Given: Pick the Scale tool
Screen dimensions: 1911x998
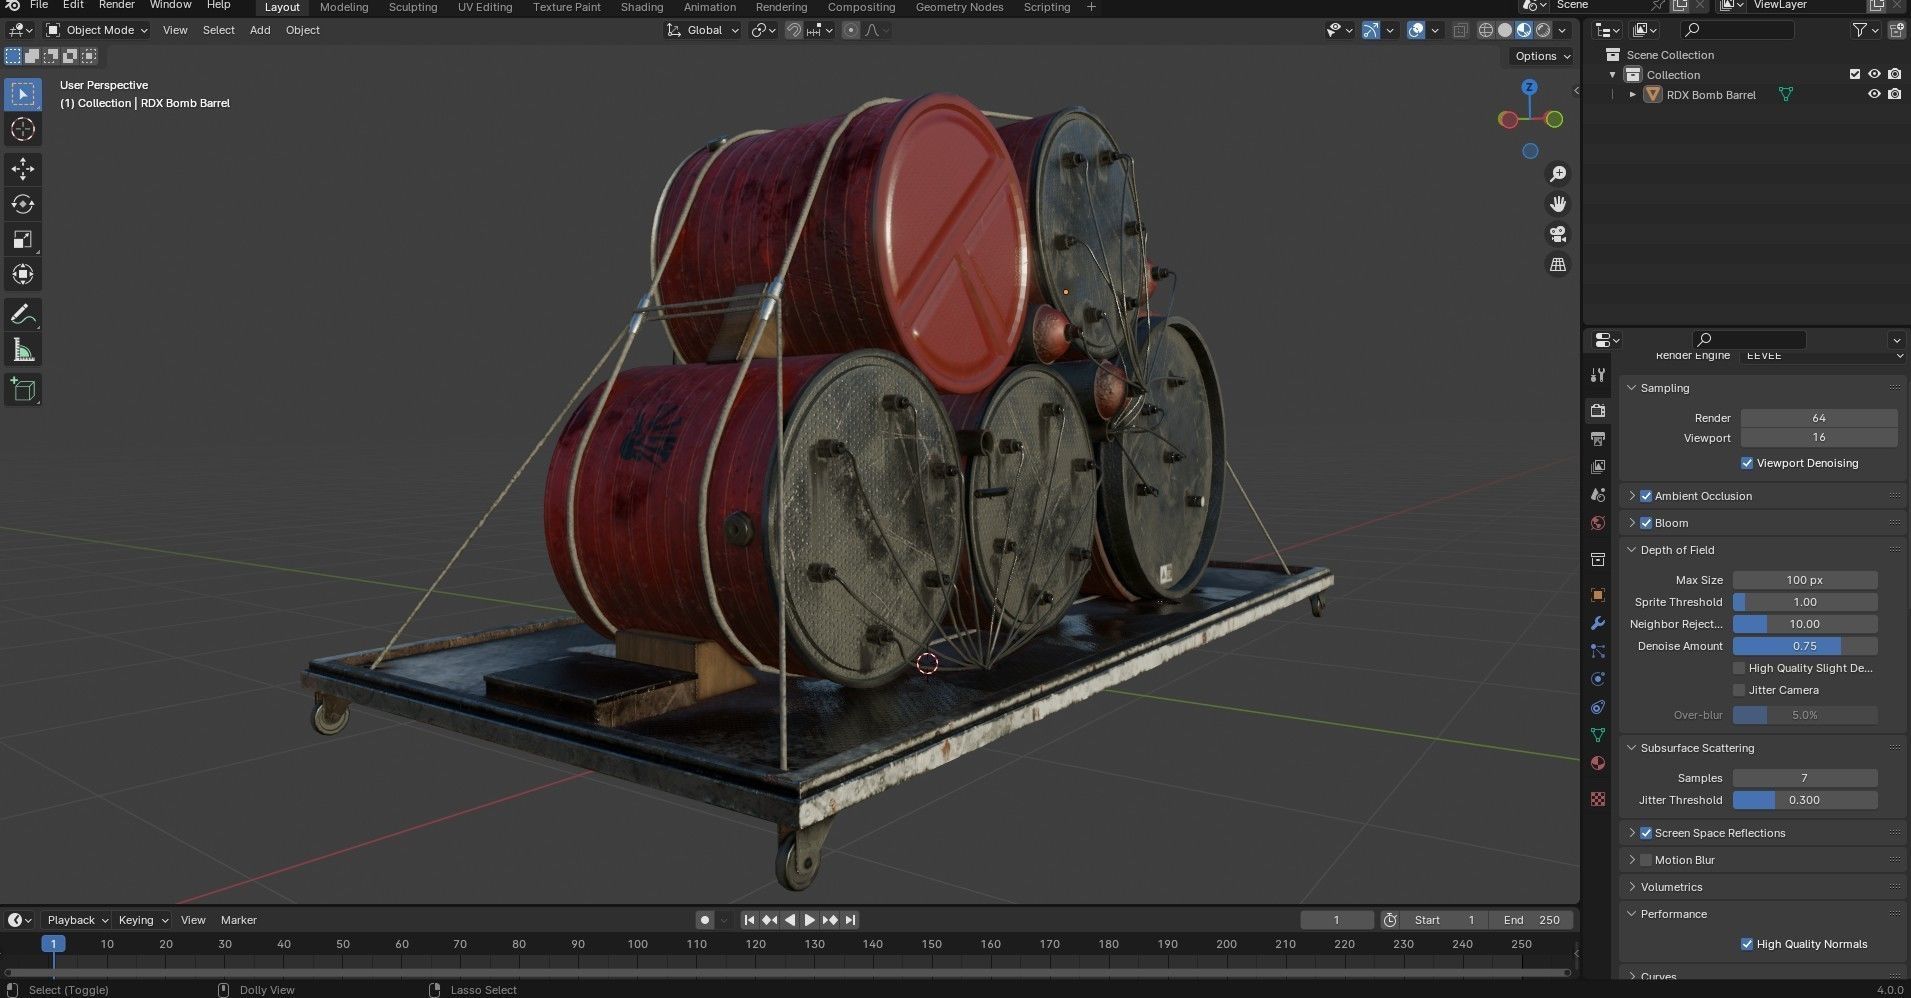Looking at the screenshot, I should (22, 239).
